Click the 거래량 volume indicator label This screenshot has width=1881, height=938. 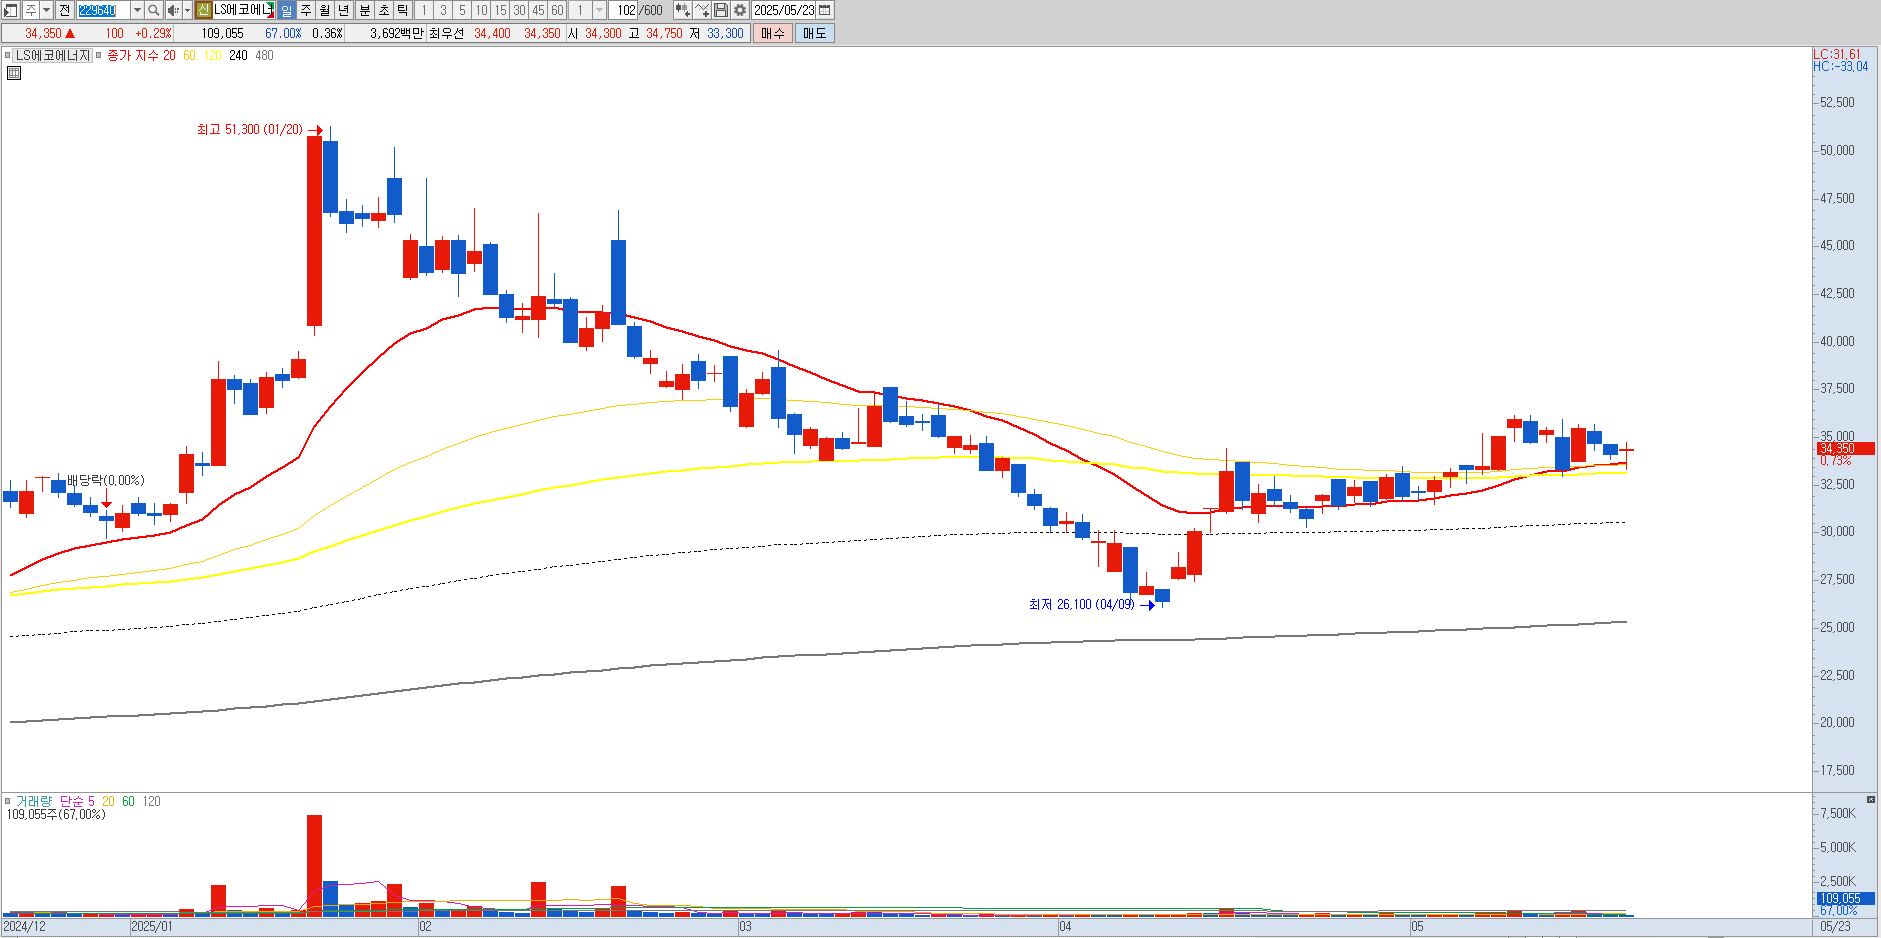pos(33,801)
